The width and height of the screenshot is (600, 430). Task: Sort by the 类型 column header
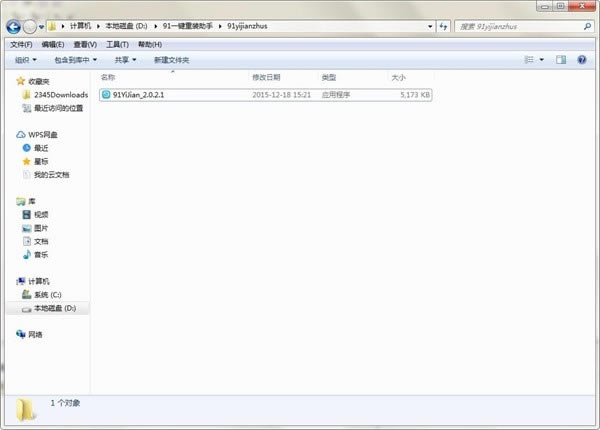pos(329,77)
